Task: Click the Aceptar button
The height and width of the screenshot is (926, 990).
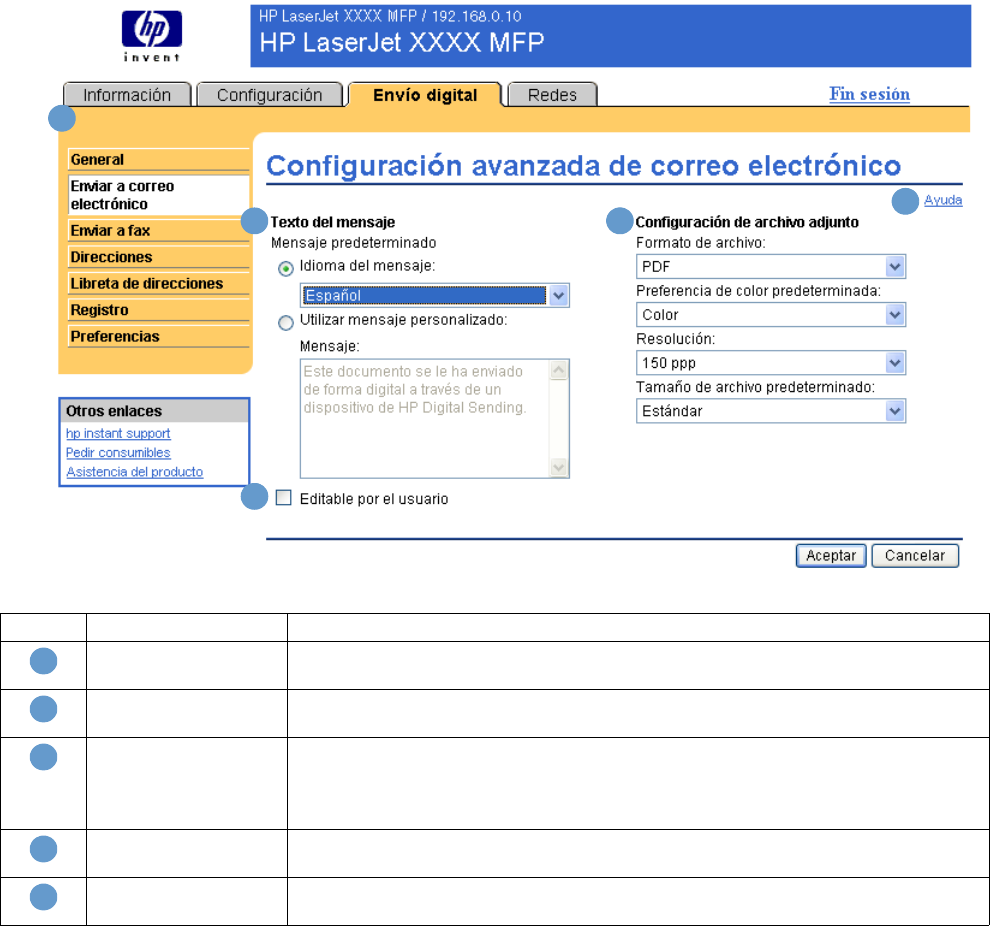Action: click(x=831, y=555)
